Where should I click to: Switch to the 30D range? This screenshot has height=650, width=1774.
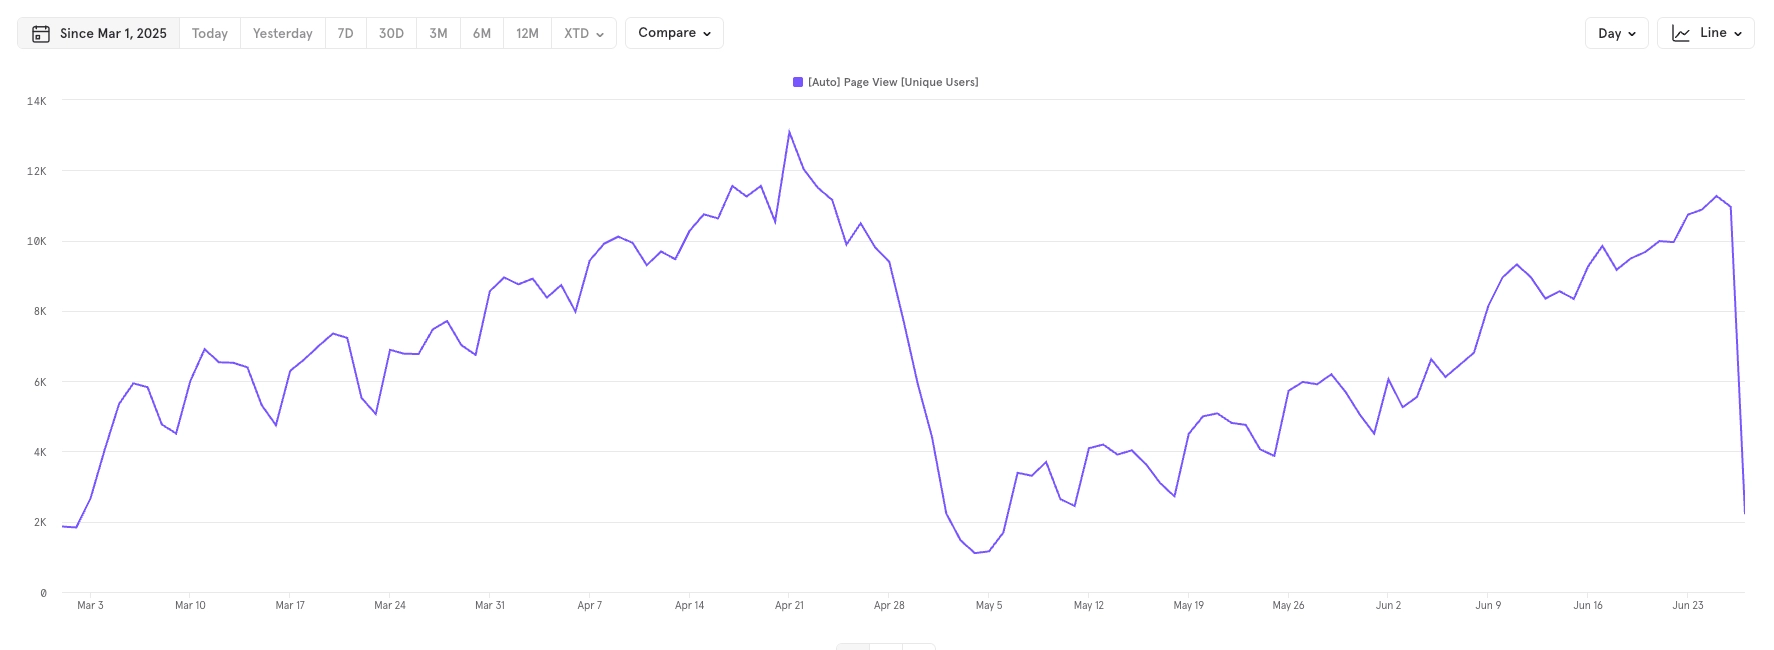(x=391, y=33)
